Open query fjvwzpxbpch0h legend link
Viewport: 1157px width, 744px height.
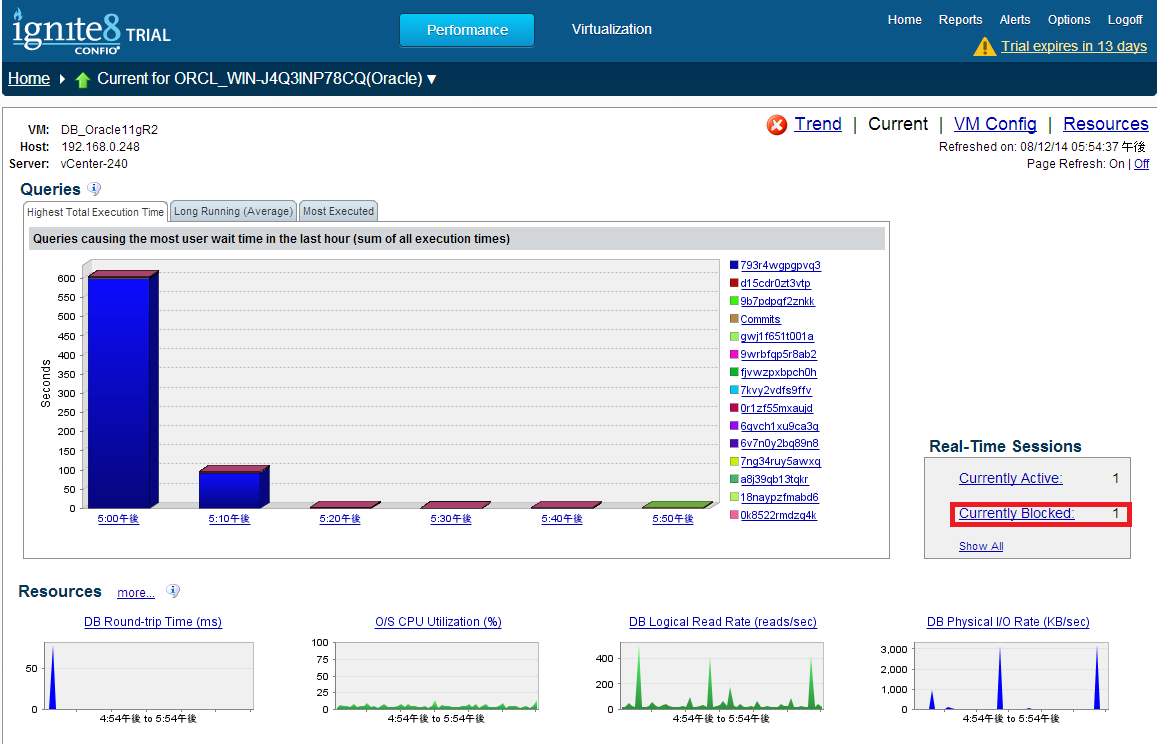(x=778, y=373)
